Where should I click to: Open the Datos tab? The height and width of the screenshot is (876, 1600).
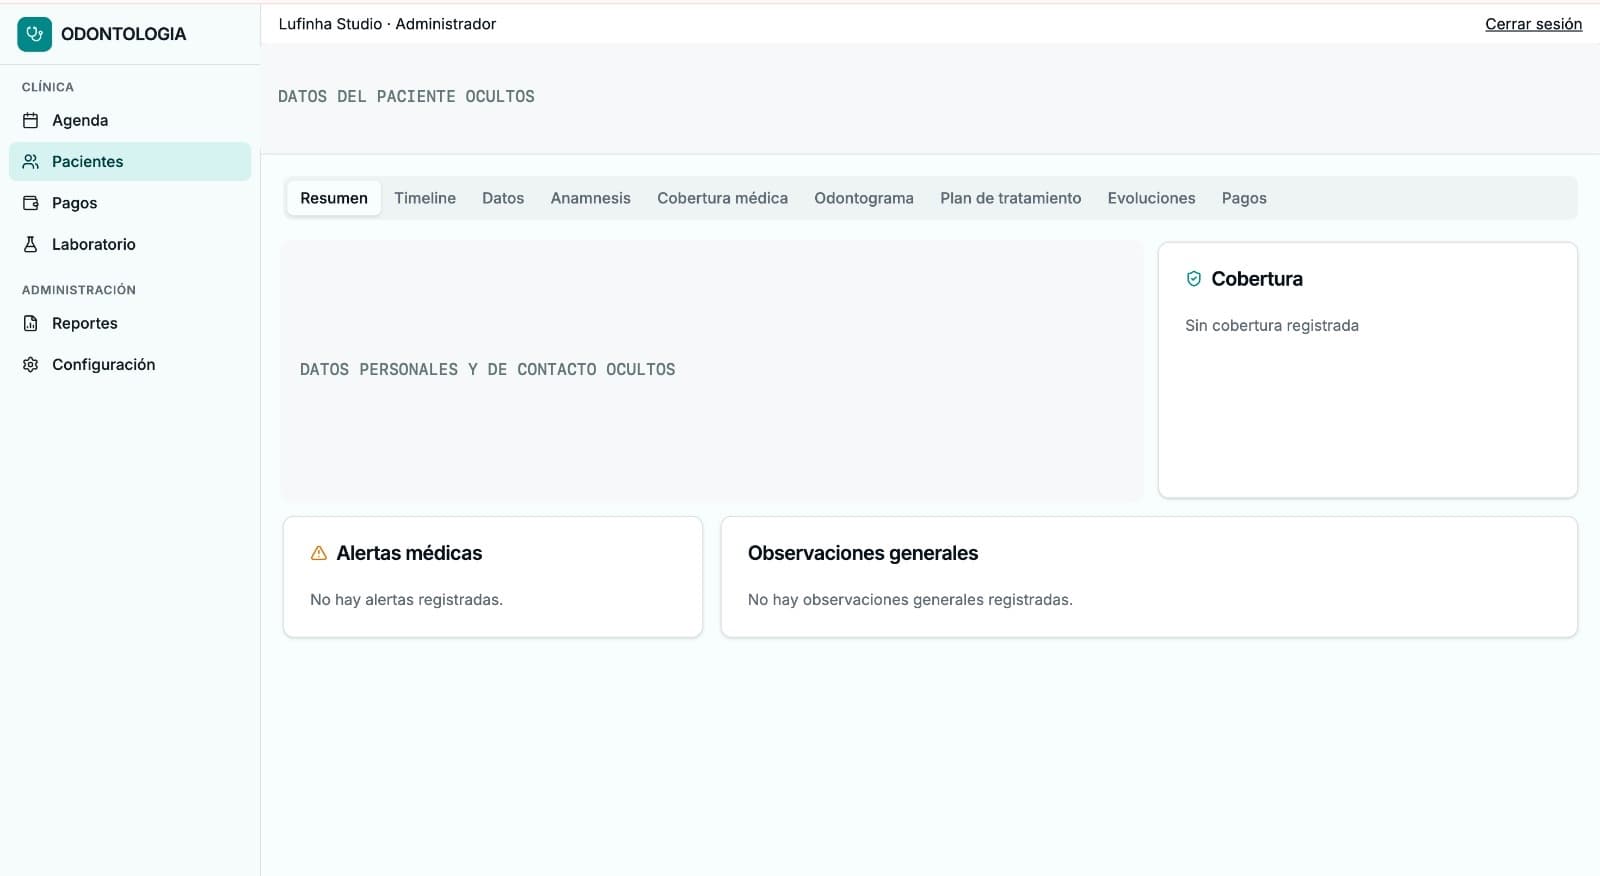point(503,198)
